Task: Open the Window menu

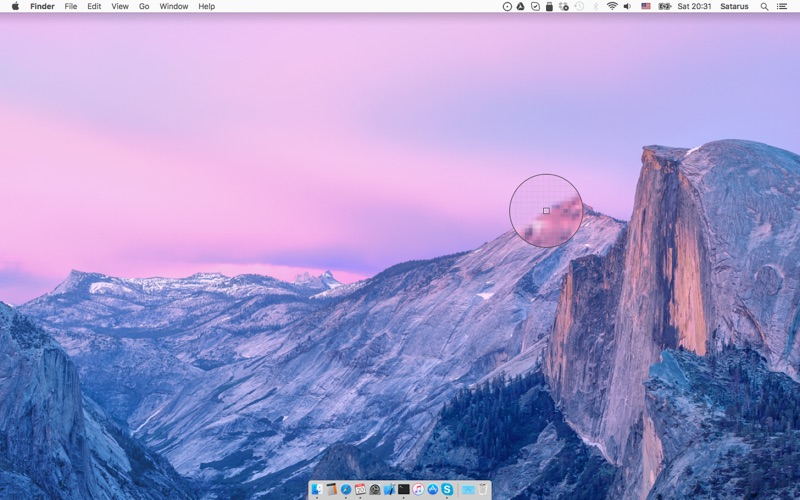Action: (173, 6)
